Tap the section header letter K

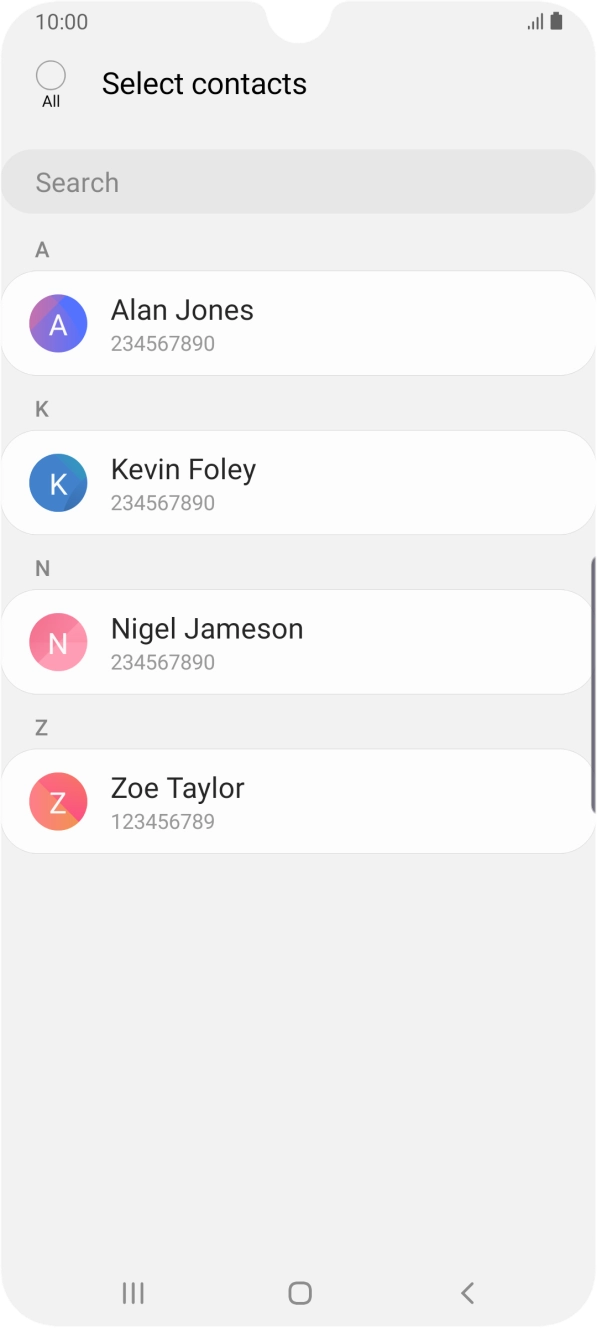(42, 409)
